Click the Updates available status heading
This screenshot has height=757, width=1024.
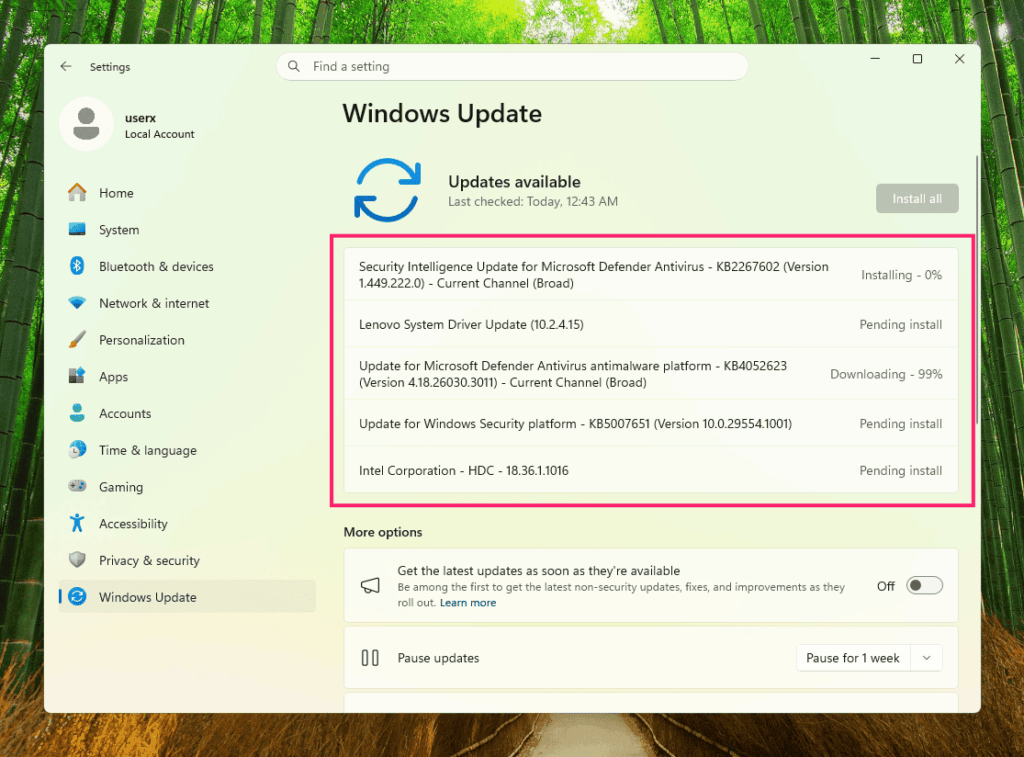[x=514, y=182]
